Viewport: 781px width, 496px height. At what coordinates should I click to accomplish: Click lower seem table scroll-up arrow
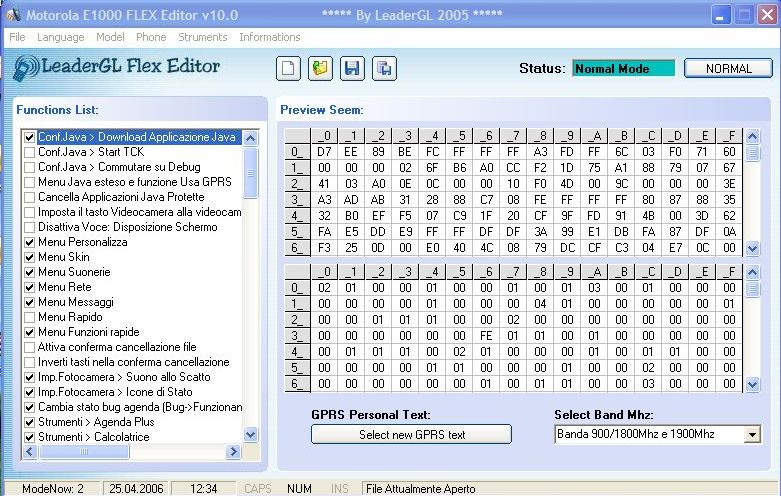tap(752, 272)
